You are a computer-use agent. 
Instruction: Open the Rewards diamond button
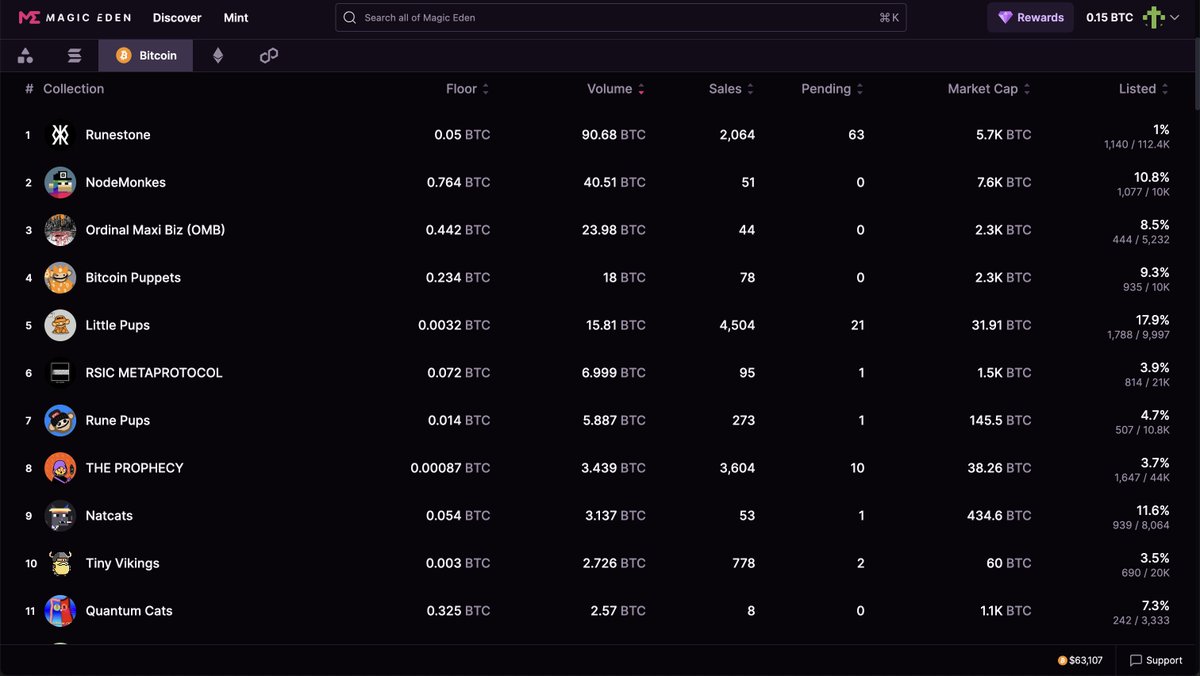click(x=1030, y=17)
